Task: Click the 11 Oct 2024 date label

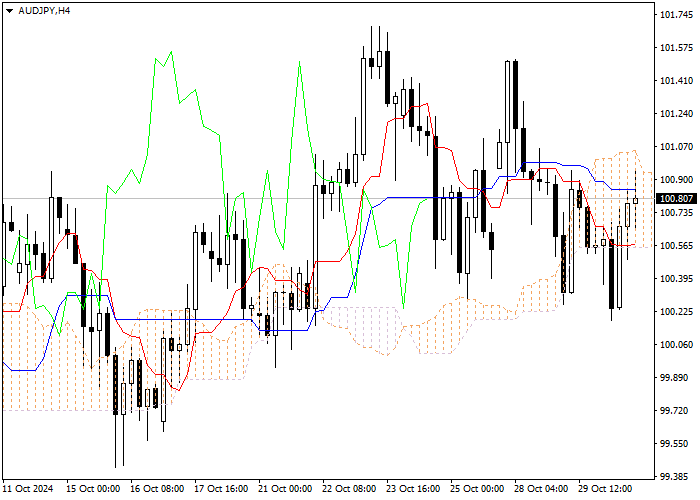Action: click(28, 489)
